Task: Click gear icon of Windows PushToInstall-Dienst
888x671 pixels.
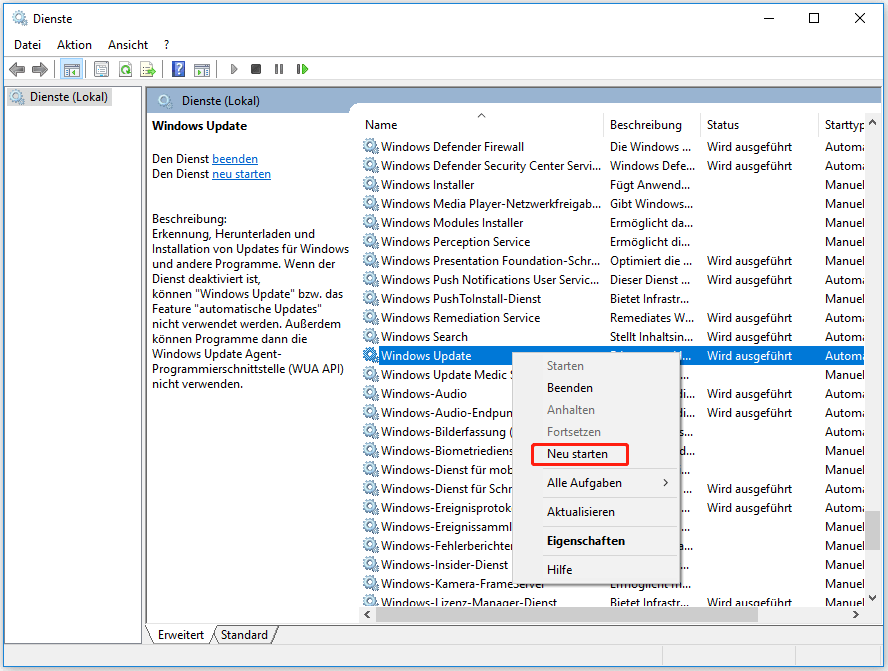Action: click(370, 298)
